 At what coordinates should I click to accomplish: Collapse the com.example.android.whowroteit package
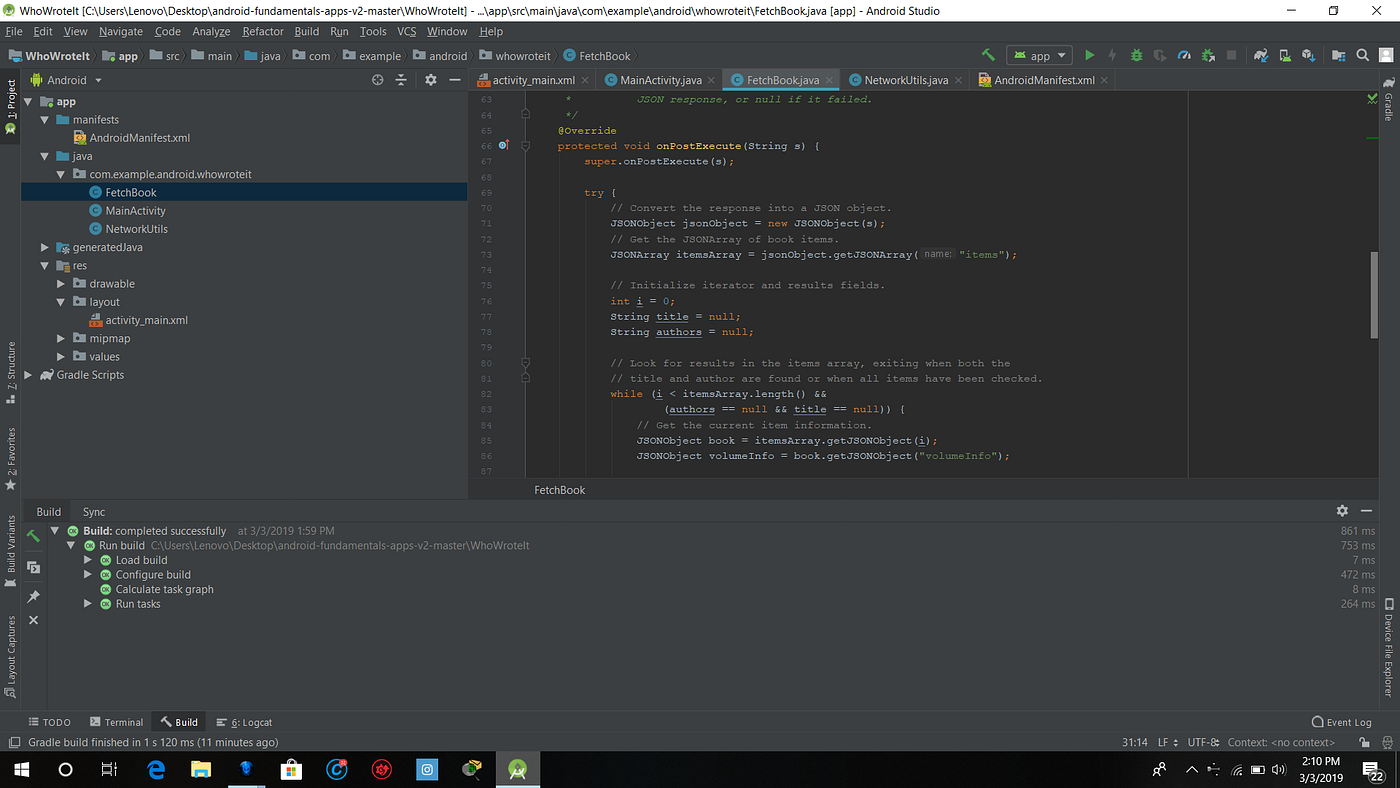60,173
